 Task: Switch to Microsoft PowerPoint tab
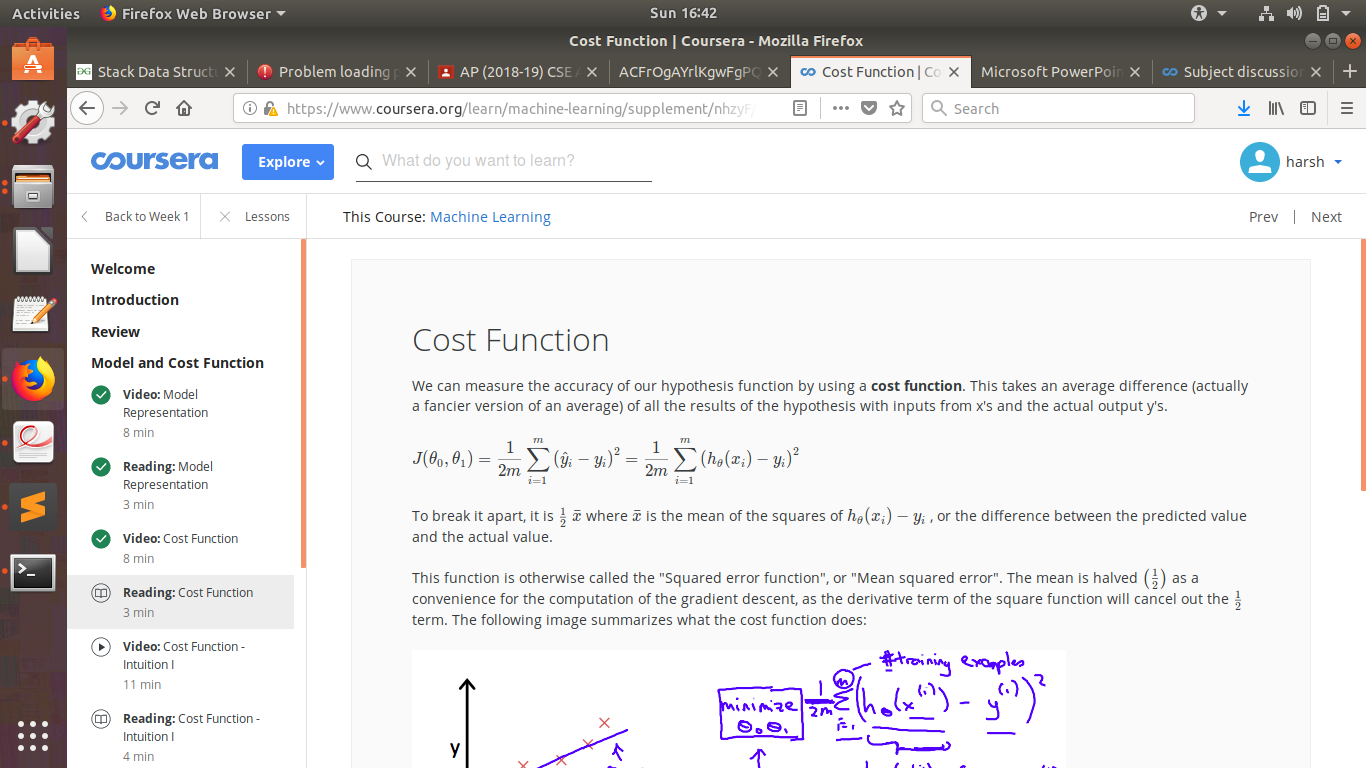[1059, 72]
